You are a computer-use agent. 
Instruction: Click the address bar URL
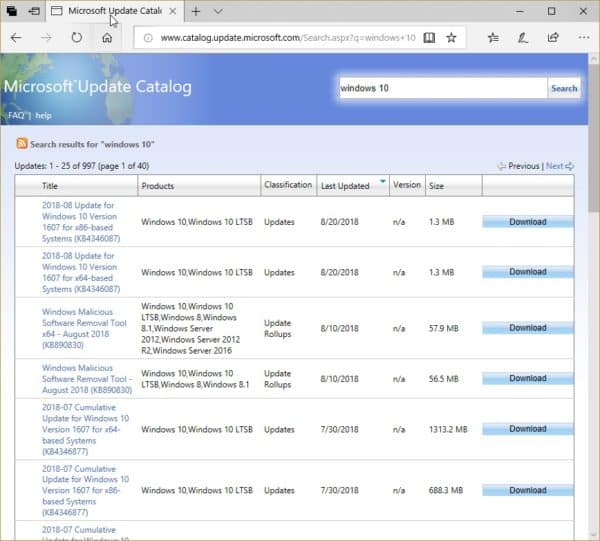(x=288, y=38)
